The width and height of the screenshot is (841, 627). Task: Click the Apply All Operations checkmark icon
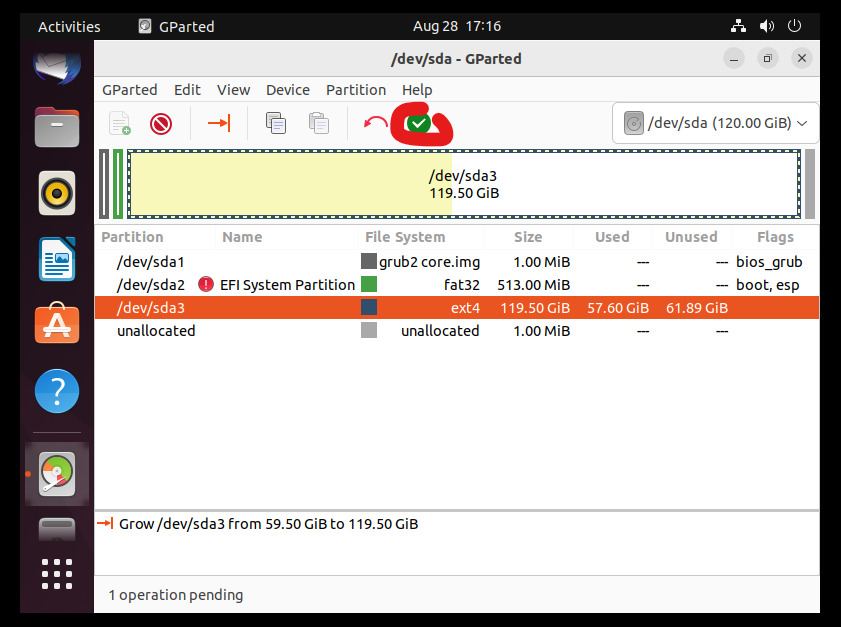[x=419, y=124]
